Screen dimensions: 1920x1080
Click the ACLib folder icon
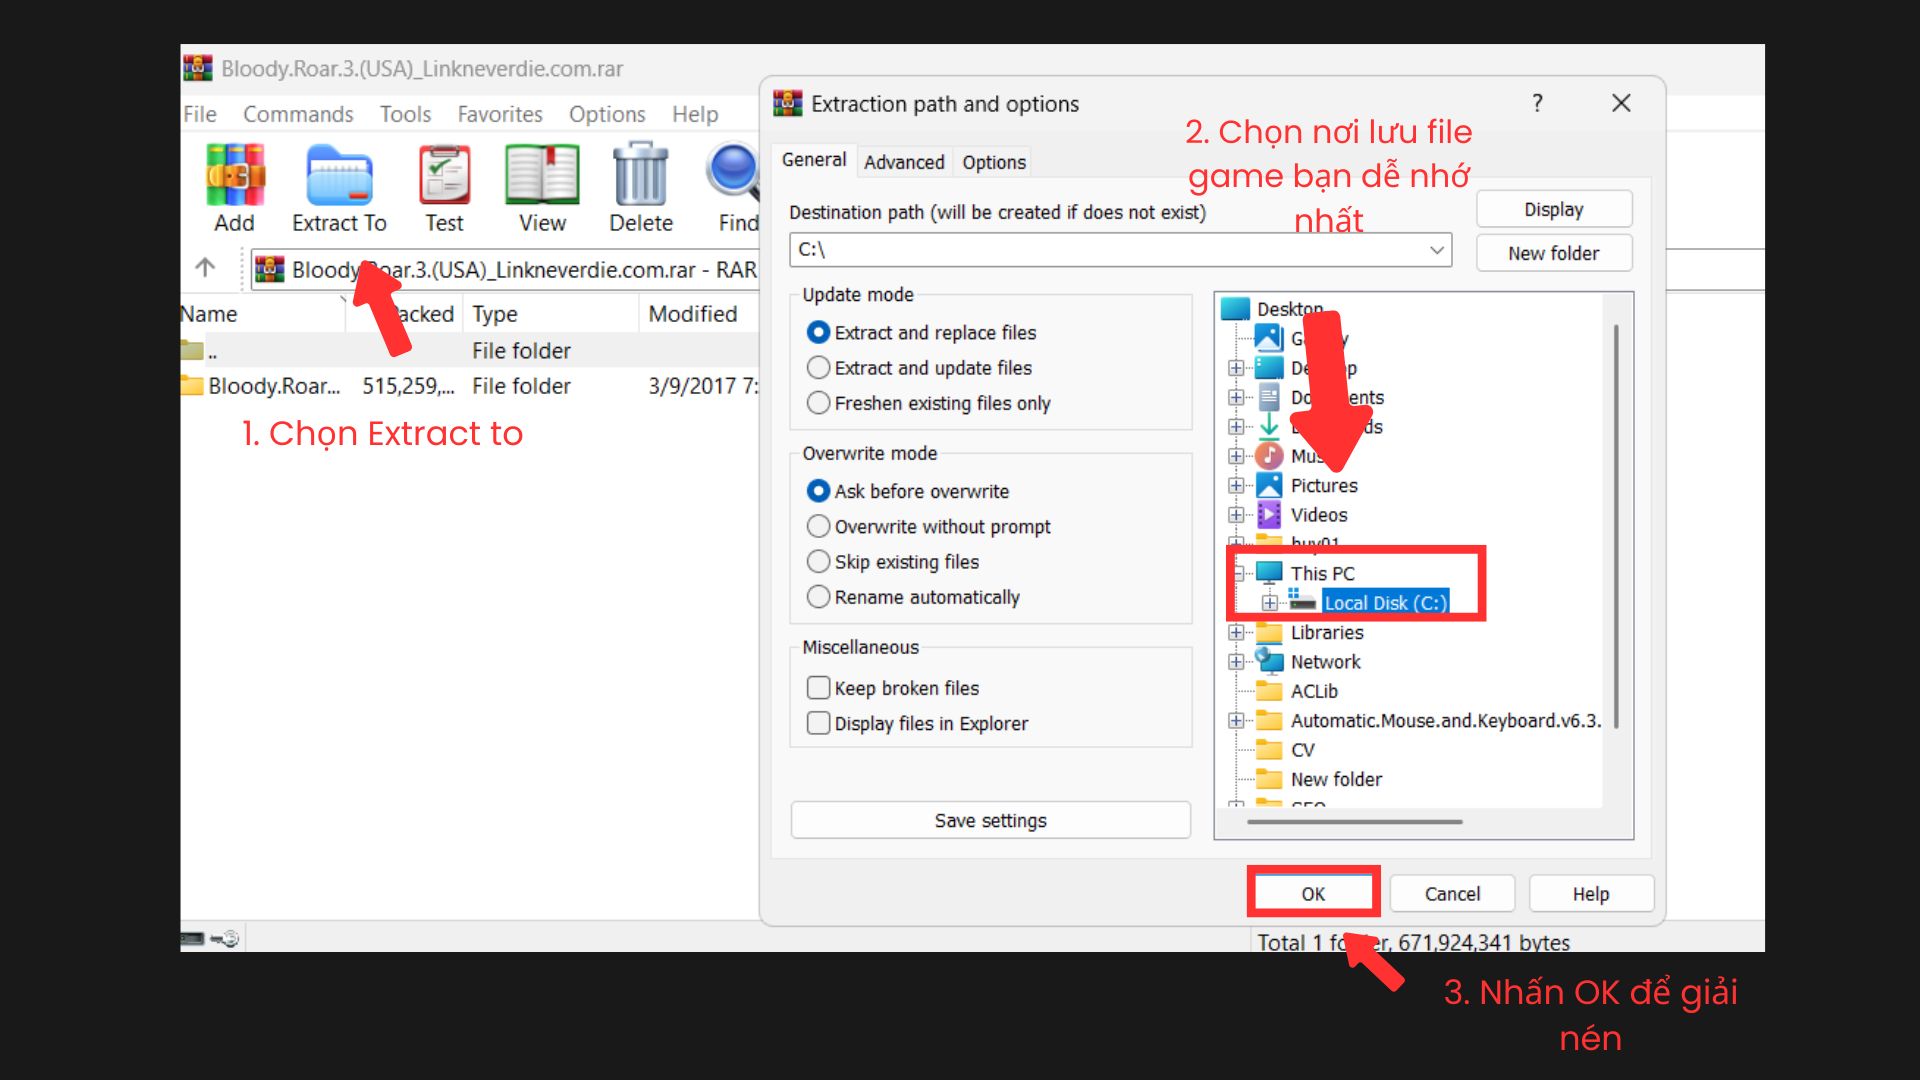tap(1269, 690)
